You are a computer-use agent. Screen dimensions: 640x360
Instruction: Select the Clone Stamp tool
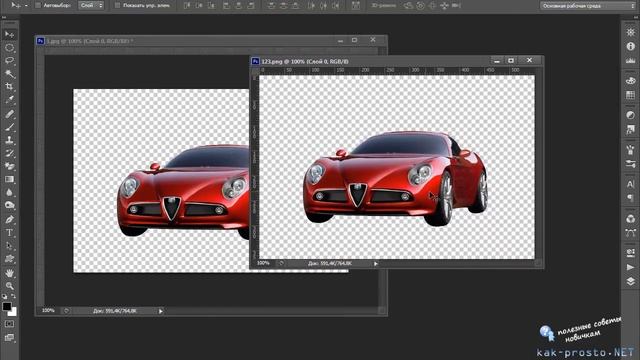pos(9,140)
